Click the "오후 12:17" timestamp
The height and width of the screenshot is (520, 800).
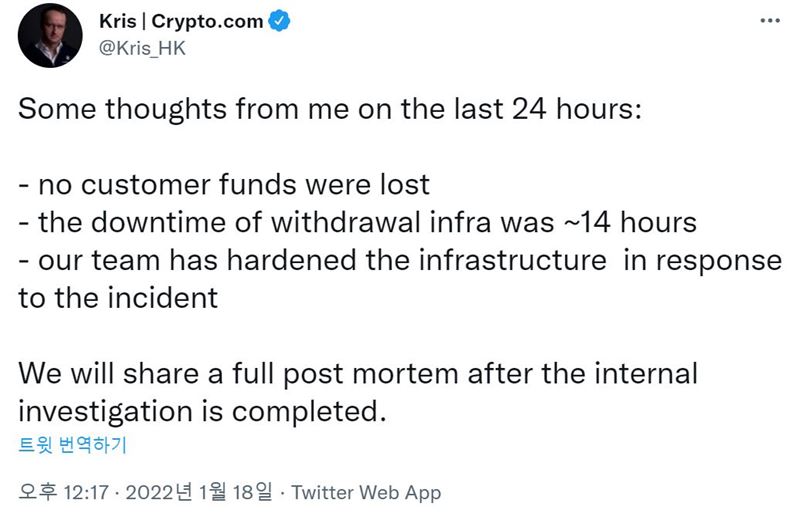click(64, 492)
